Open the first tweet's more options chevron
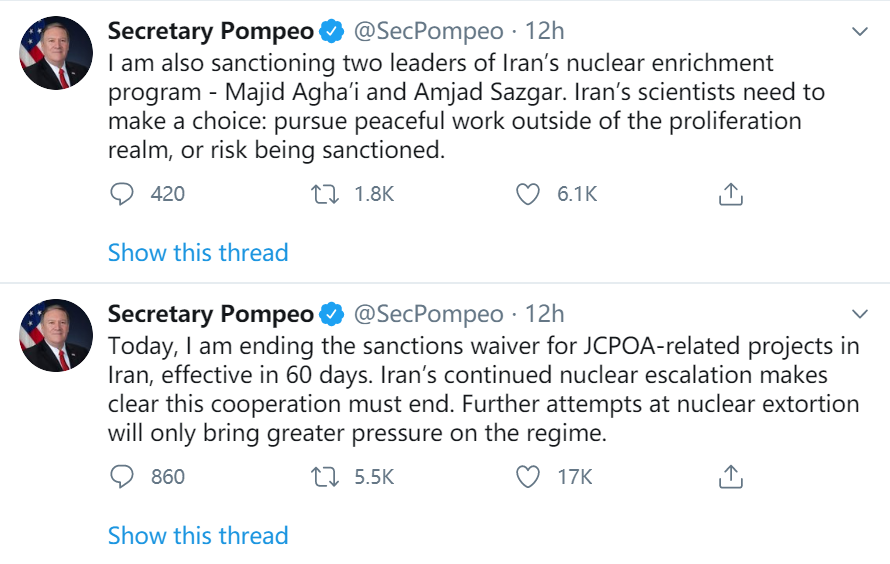 pos(859,32)
